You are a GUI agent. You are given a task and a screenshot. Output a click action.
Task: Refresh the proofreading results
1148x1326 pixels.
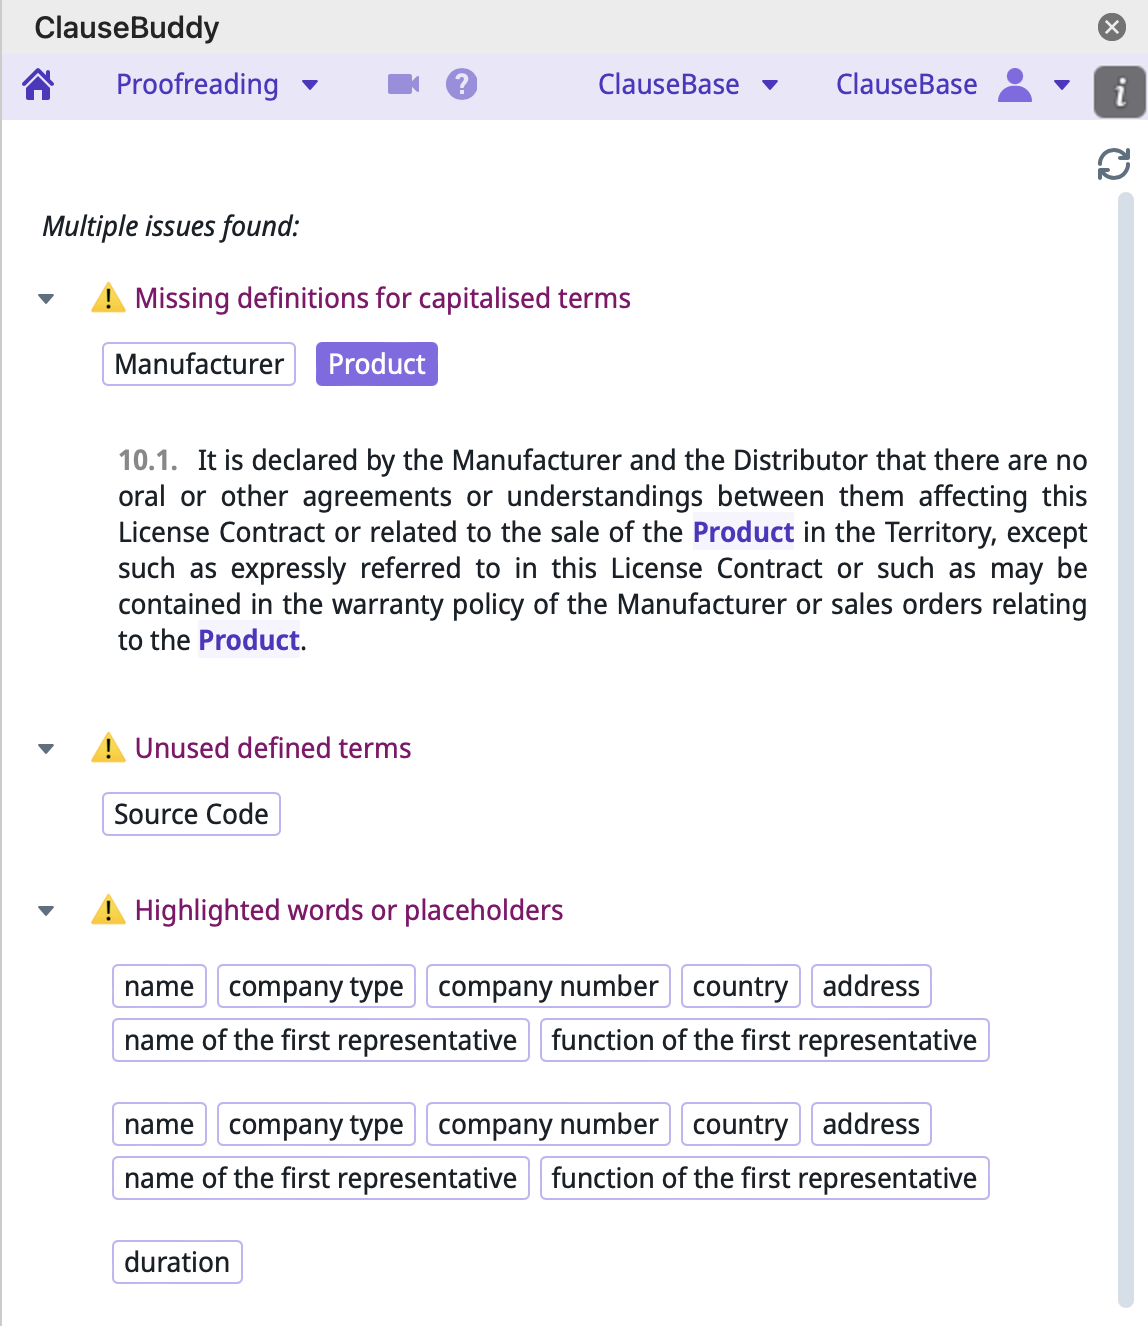tap(1114, 163)
